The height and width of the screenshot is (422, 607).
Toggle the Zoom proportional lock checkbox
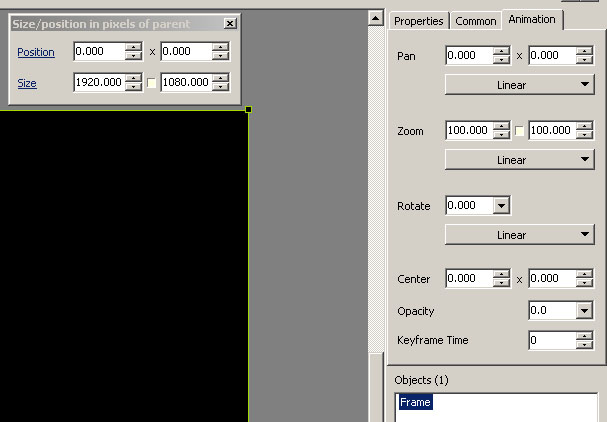(x=519, y=131)
